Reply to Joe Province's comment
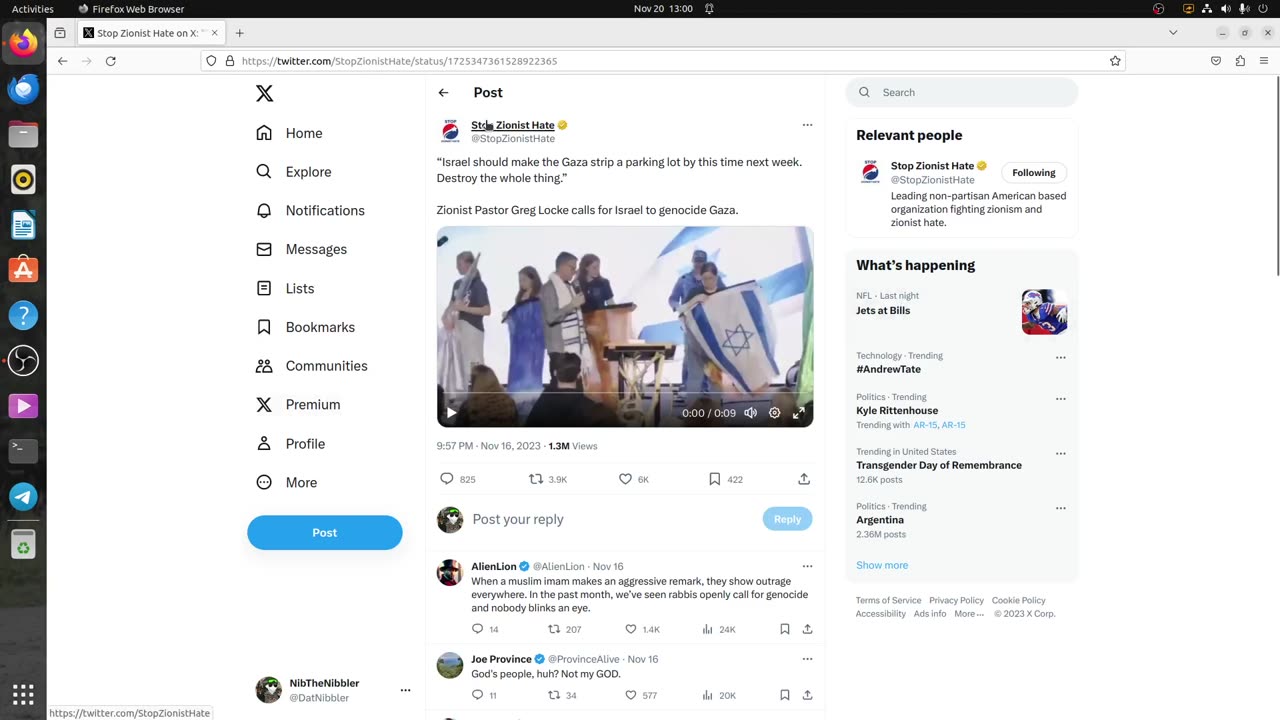Viewport: 1280px width, 720px height. pyautogui.click(x=477, y=695)
